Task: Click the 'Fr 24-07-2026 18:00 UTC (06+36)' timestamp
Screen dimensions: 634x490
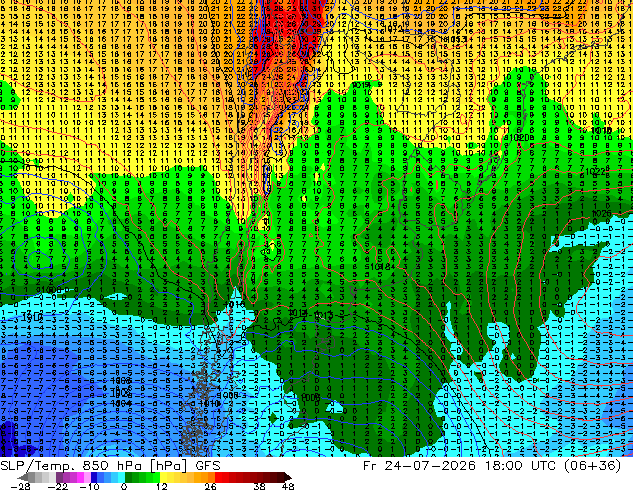Action: (x=492, y=466)
